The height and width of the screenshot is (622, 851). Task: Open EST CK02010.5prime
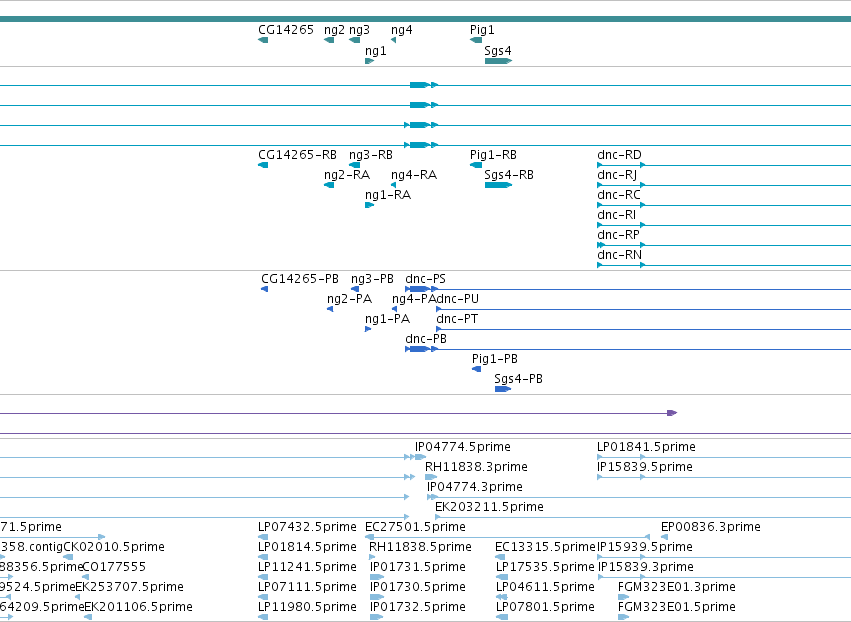114,547
